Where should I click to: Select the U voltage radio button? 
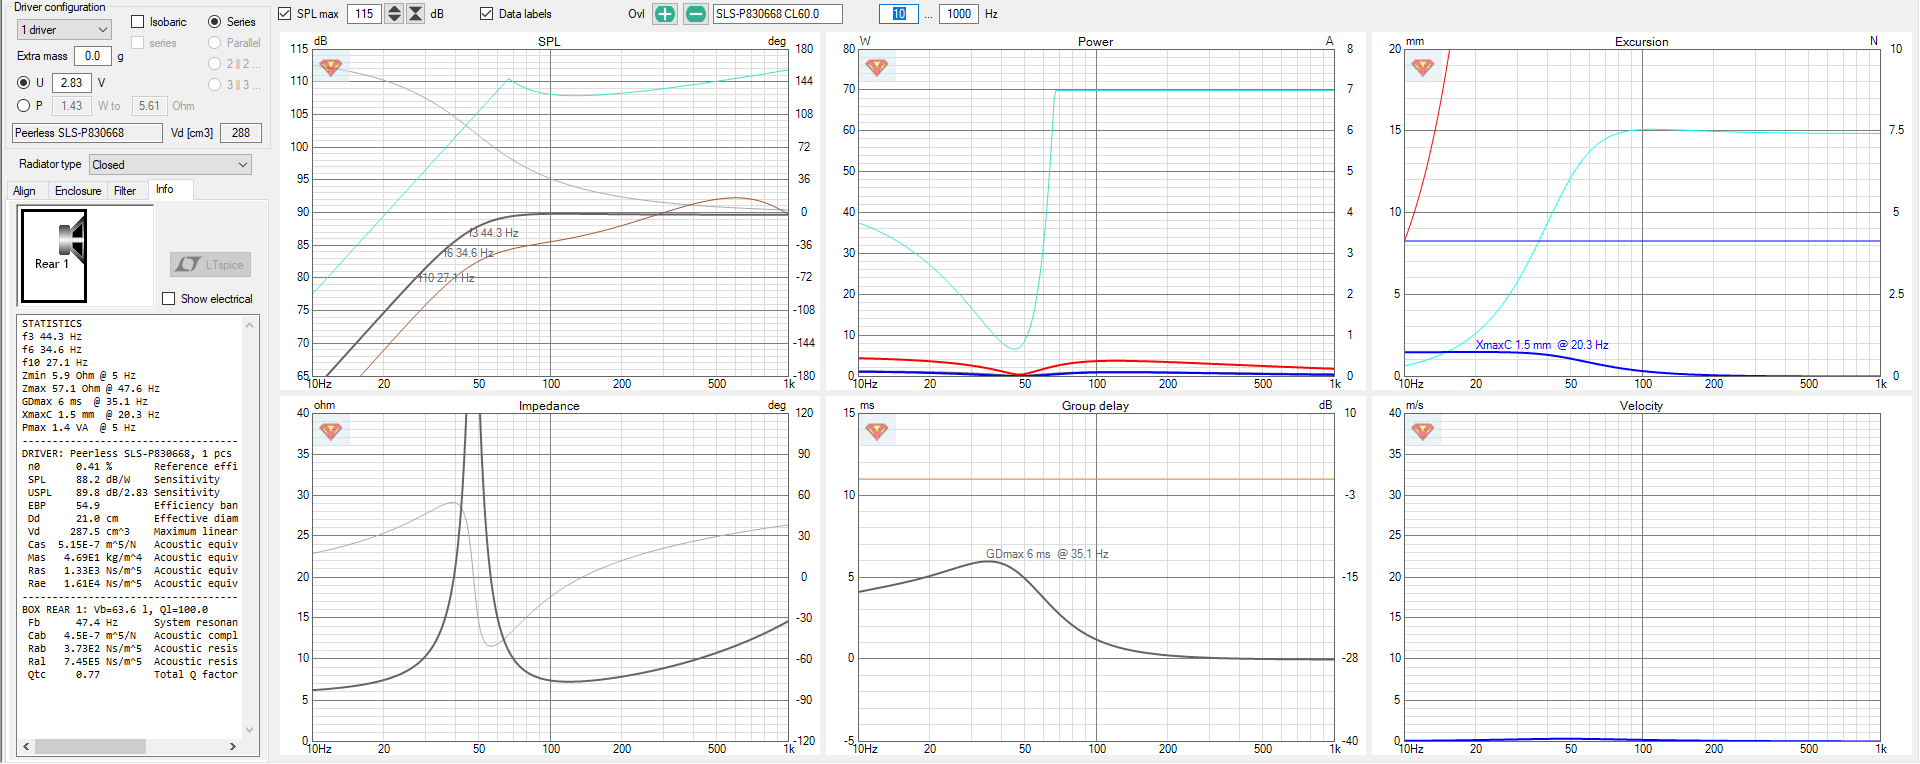coord(24,83)
